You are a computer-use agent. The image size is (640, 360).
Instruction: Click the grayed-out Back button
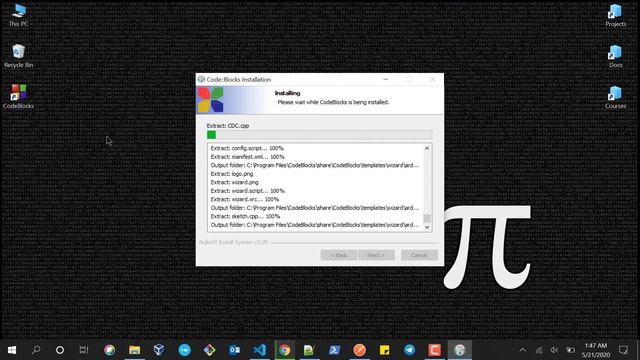coord(338,255)
